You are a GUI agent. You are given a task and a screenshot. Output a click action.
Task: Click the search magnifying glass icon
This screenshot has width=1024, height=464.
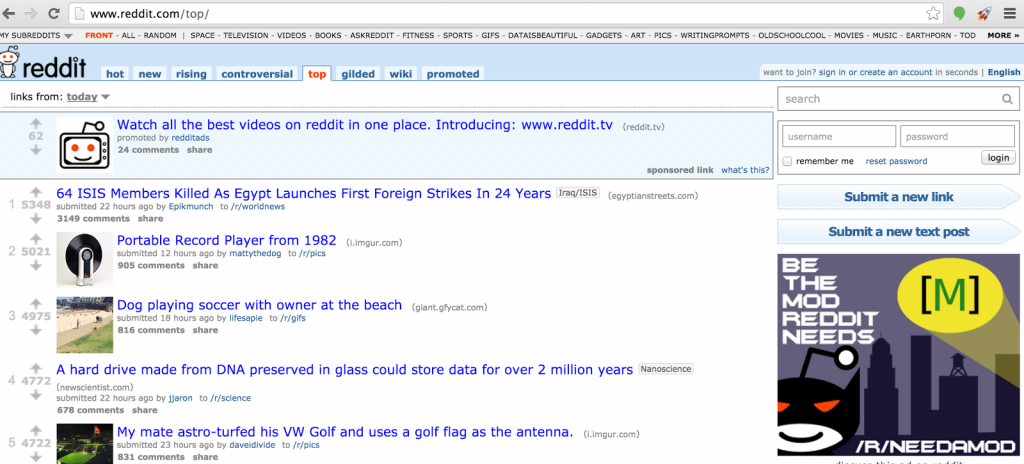(x=1007, y=99)
